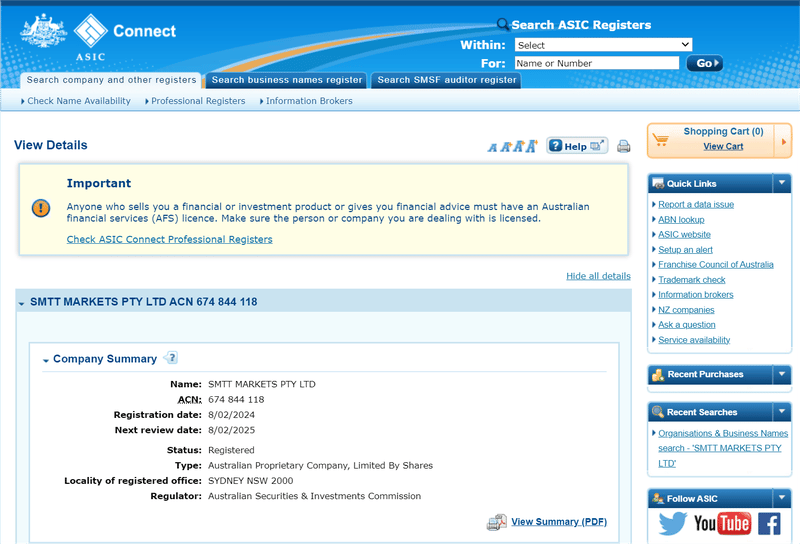Click the locality value SYDNEY NSW 2000
This screenshot has width=800, height=544.
tap(251, 481)
